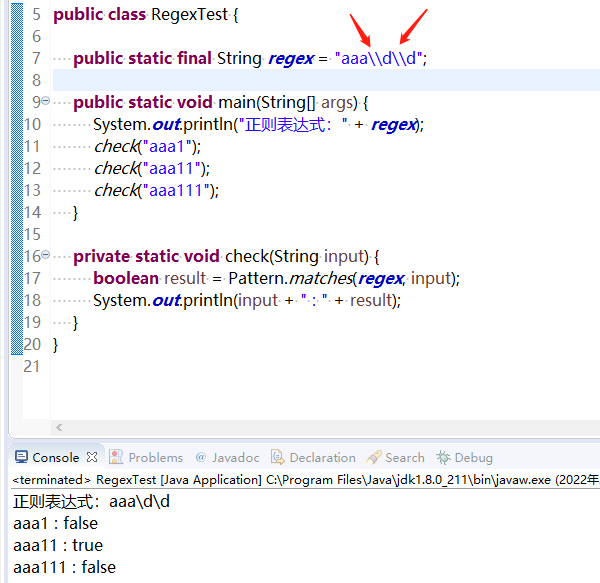This screenshot has width=600, height=583.
Task: Click the console output line 'aaa11 : true'
Action: (x=58, y=545)
